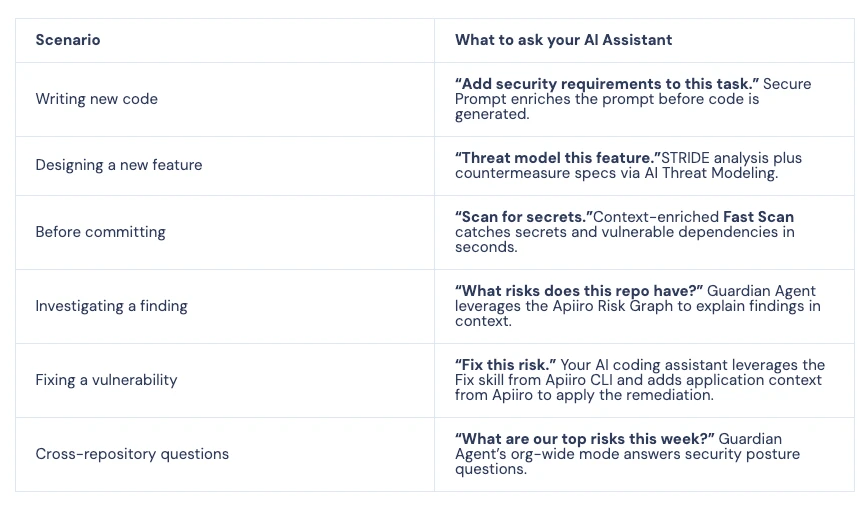Click the bold "Fix this risk." prompt

tap(505, 365)
